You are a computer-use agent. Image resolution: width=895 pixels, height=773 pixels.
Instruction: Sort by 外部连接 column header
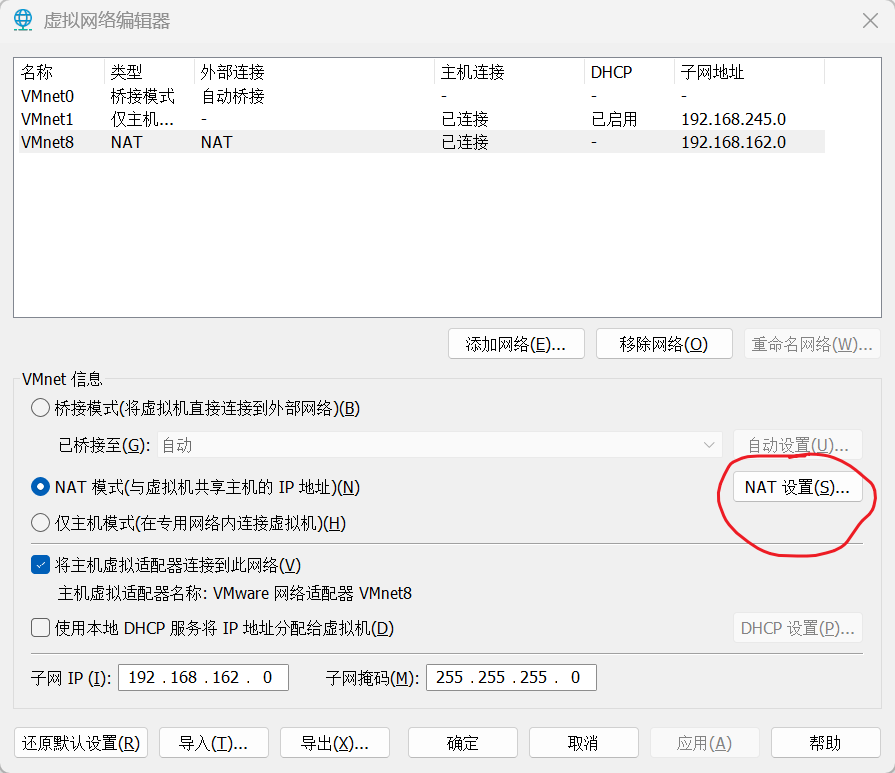[x=315, y=72]
